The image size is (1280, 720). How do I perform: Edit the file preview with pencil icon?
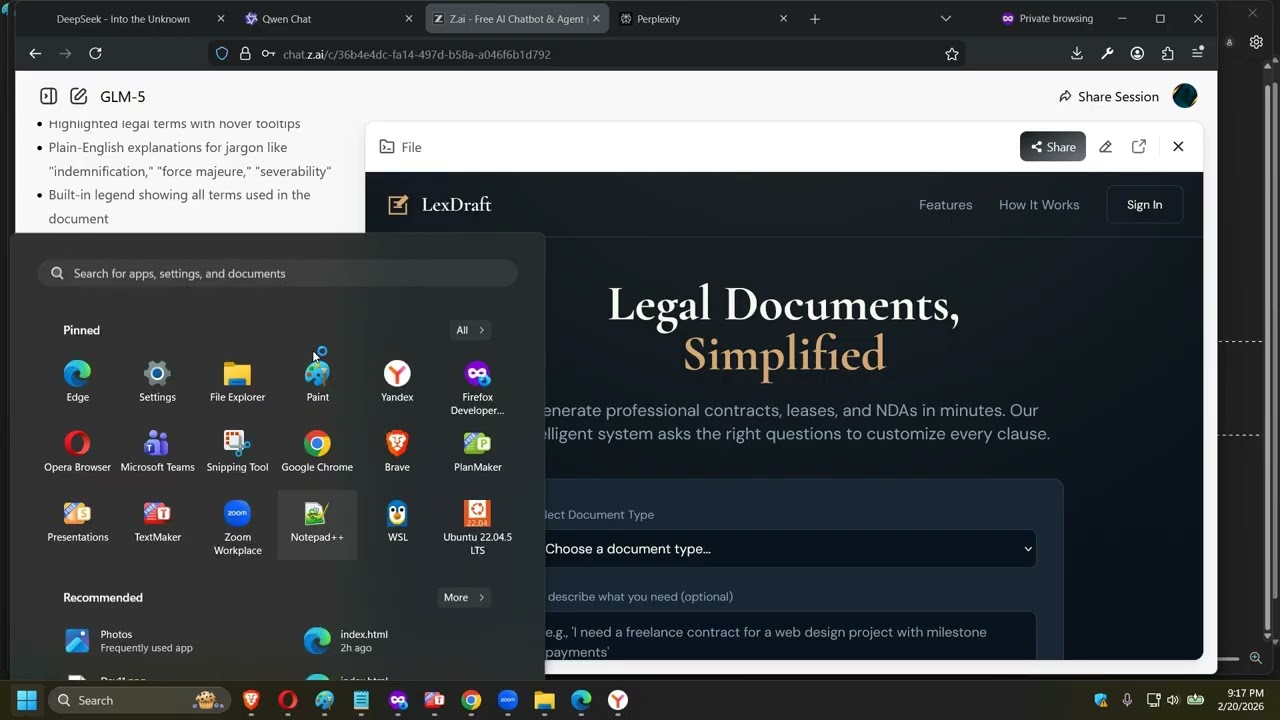pyautogui.click(x=1105, y=147)
